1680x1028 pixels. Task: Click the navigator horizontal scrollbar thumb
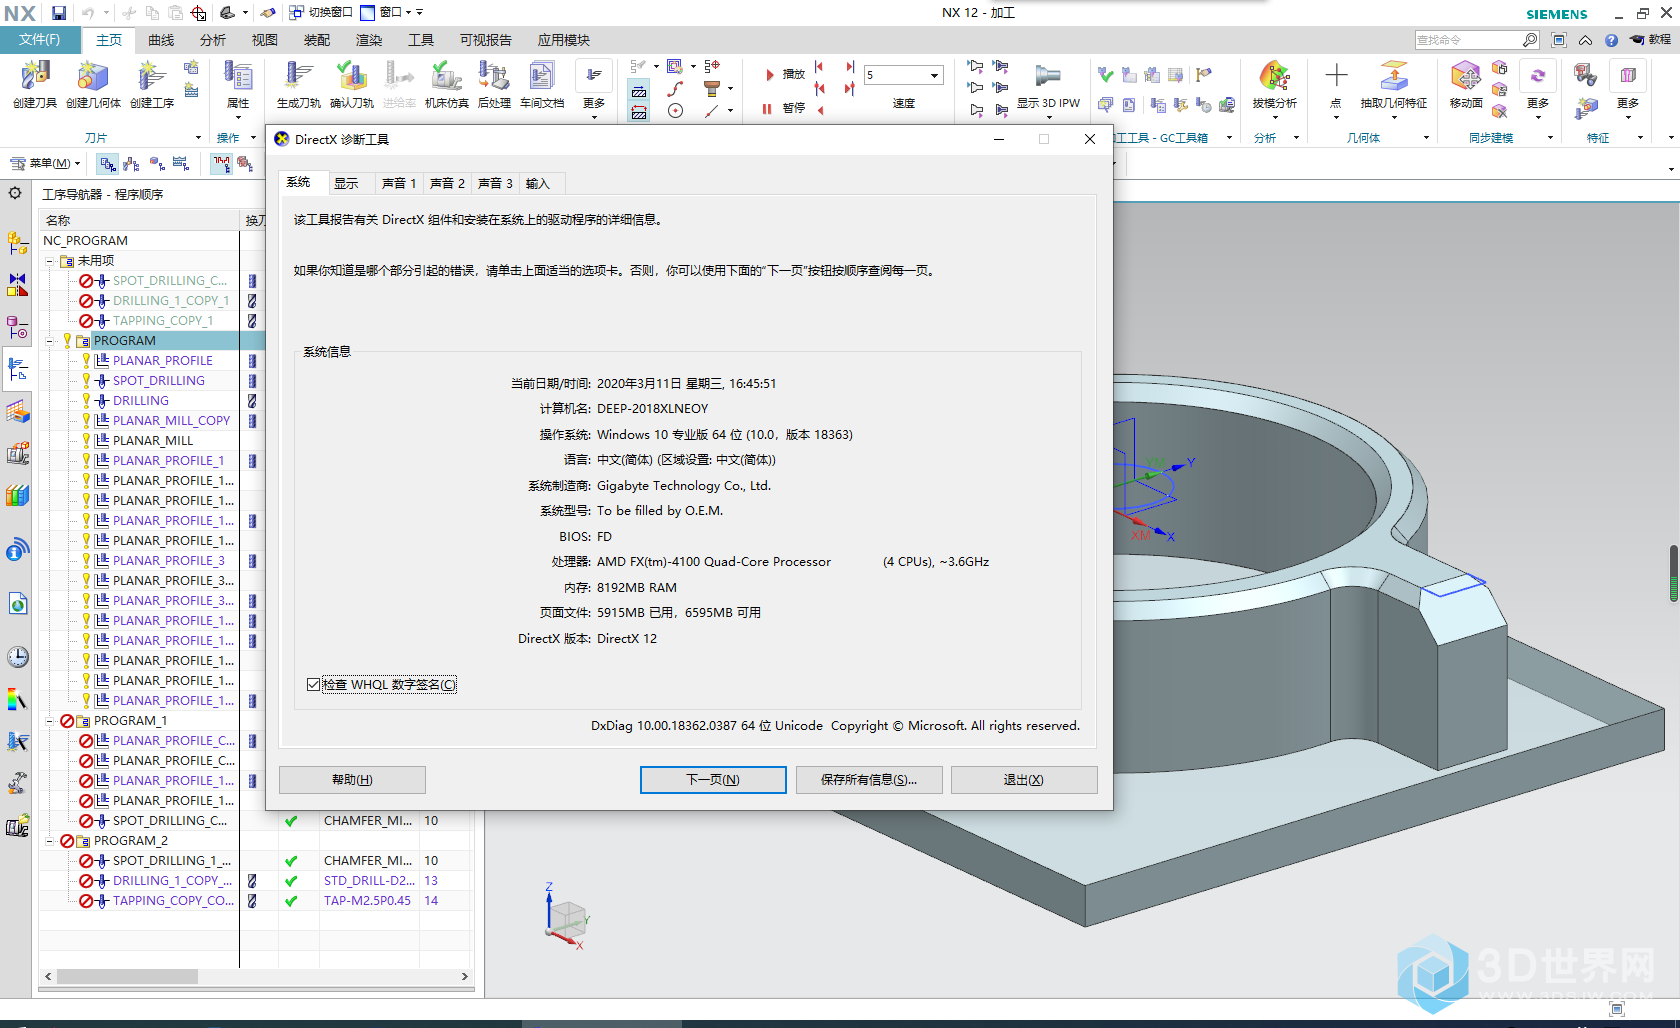127,976
